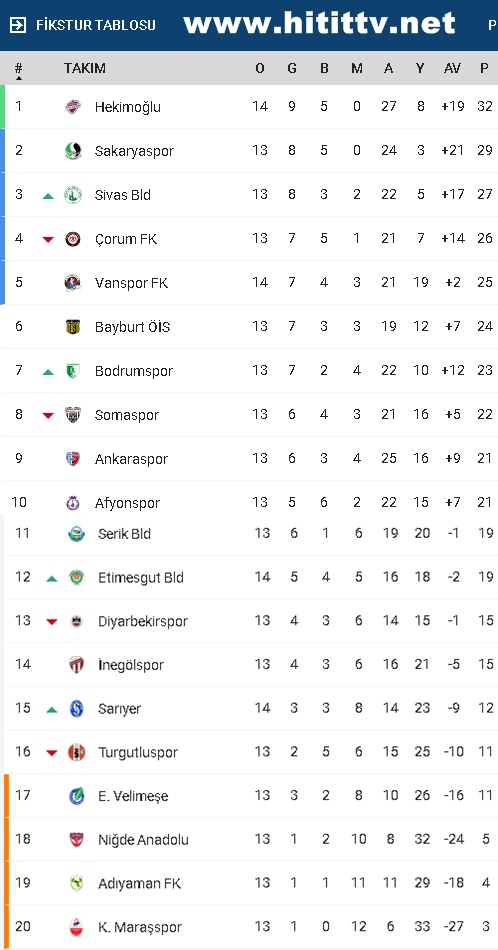Click the Ankaraspor club logo
This screenshot has width=498, height=950.
pyautogui.click(x=73, y=459)
